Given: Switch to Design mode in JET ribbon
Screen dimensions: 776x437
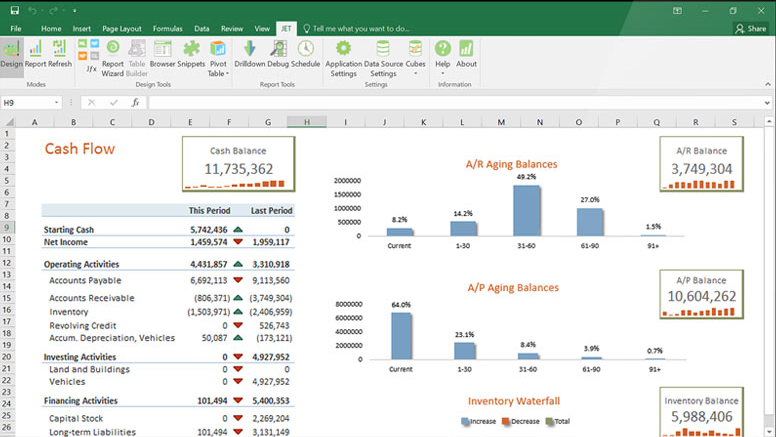Looking at the screenshot, I should pos(11,53).
